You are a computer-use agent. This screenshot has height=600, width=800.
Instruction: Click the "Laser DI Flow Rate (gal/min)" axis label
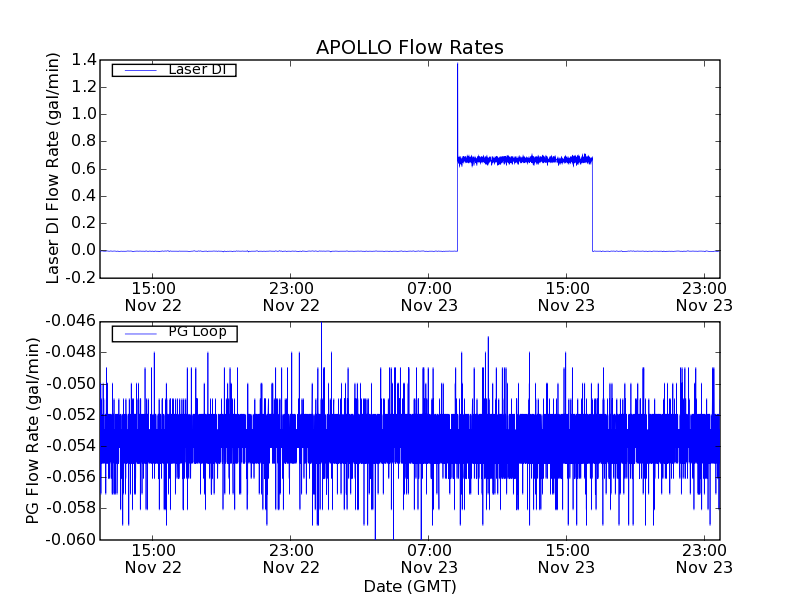point(54,168)
